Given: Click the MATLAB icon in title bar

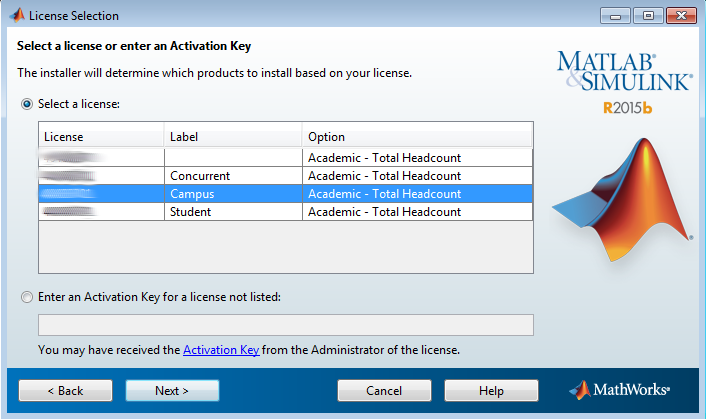Looking at the screenshot, I should pos(17,15).
